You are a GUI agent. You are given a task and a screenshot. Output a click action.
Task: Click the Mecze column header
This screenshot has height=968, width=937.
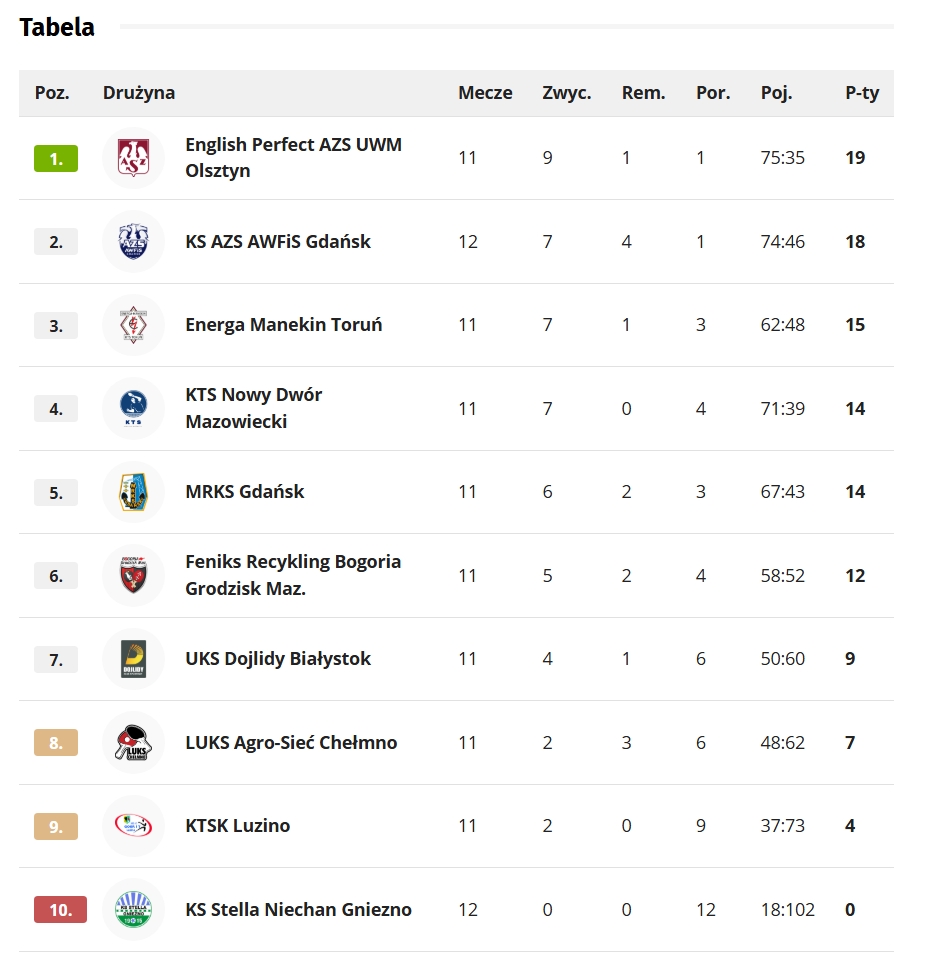click(485, 93)
